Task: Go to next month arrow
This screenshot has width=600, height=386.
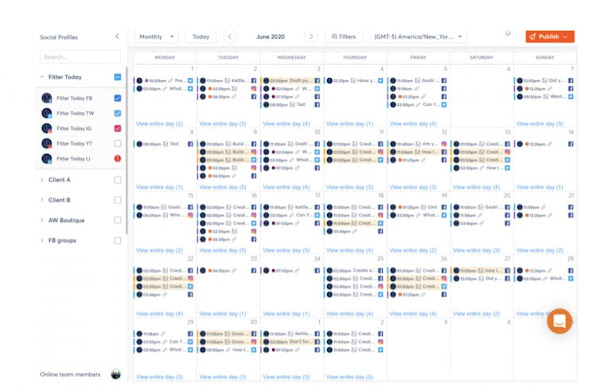Action: pyautogui.click(x=311, y=37)
